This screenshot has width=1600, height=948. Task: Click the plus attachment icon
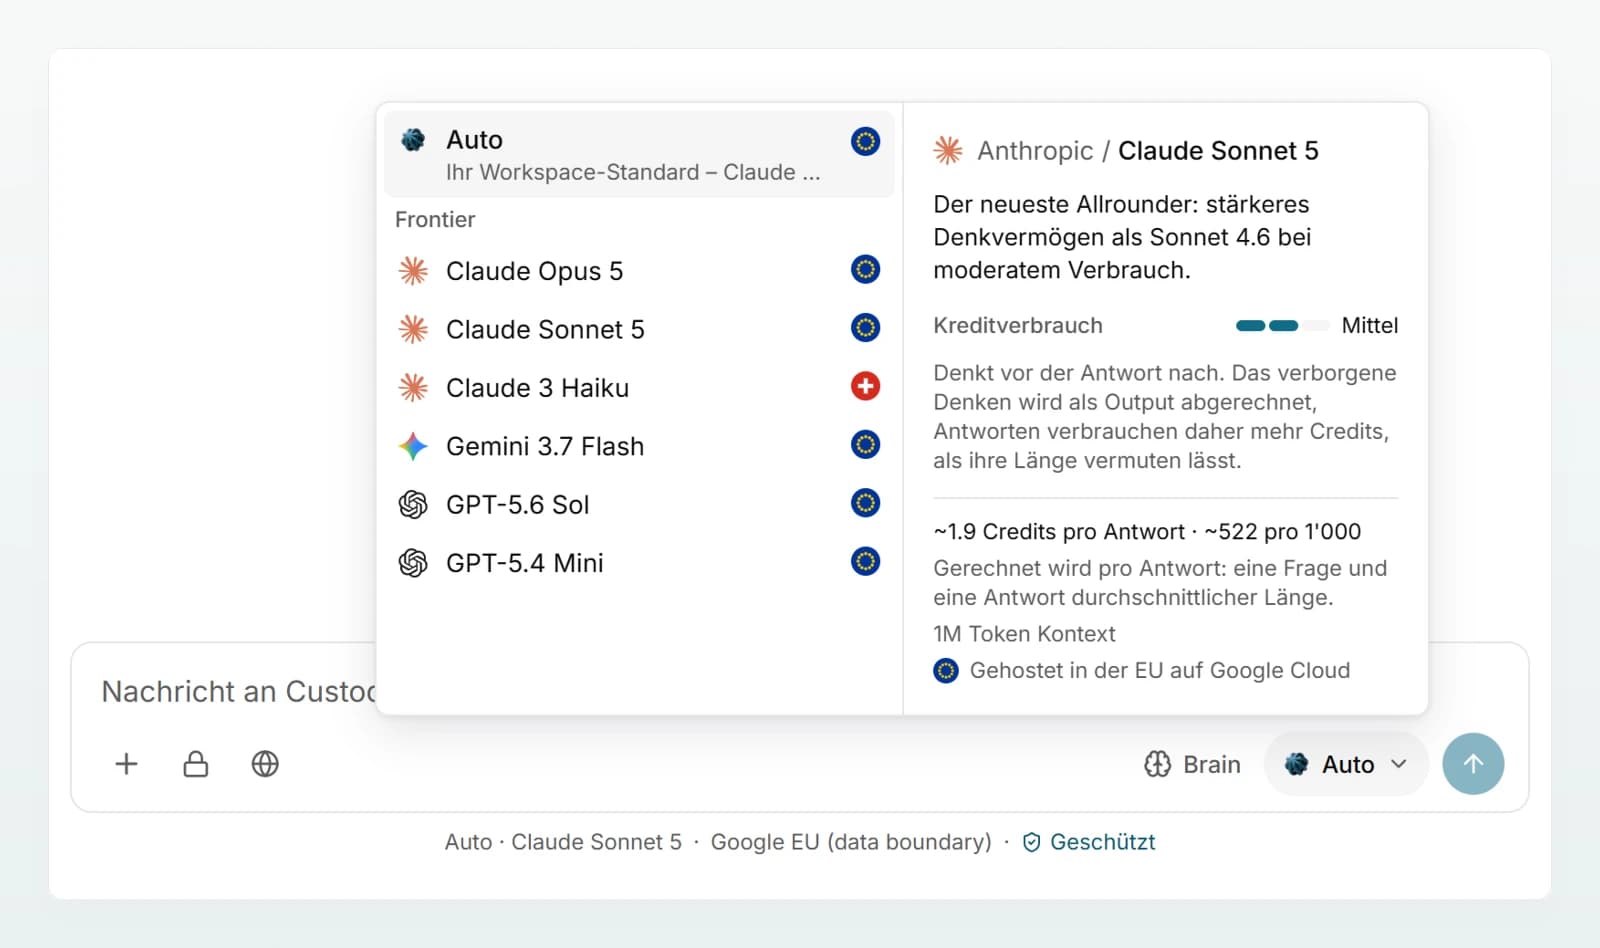[126, 764]
